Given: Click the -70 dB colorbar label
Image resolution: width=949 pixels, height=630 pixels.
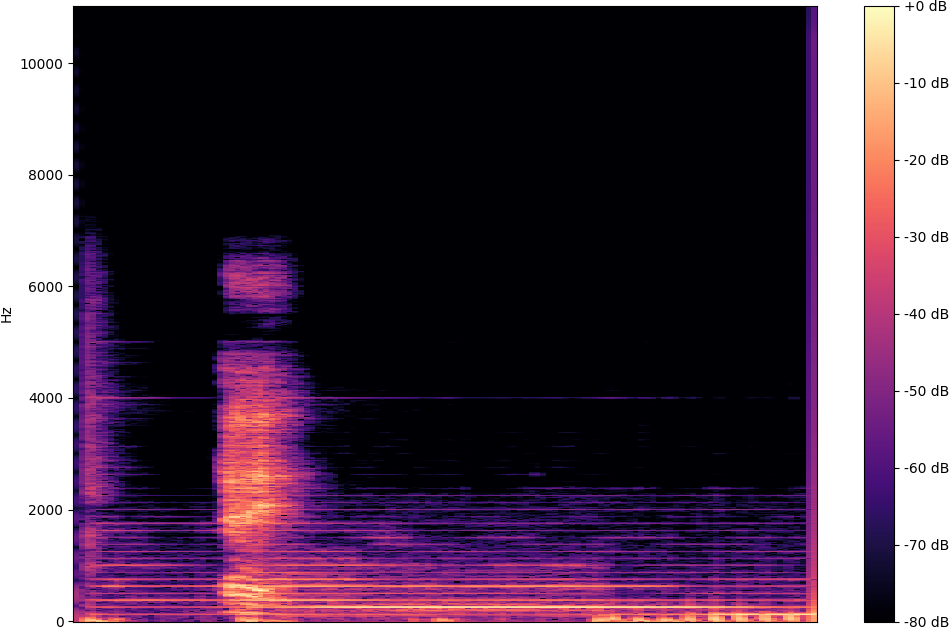Looking at the screenshot, I should (x=926, y=545).
